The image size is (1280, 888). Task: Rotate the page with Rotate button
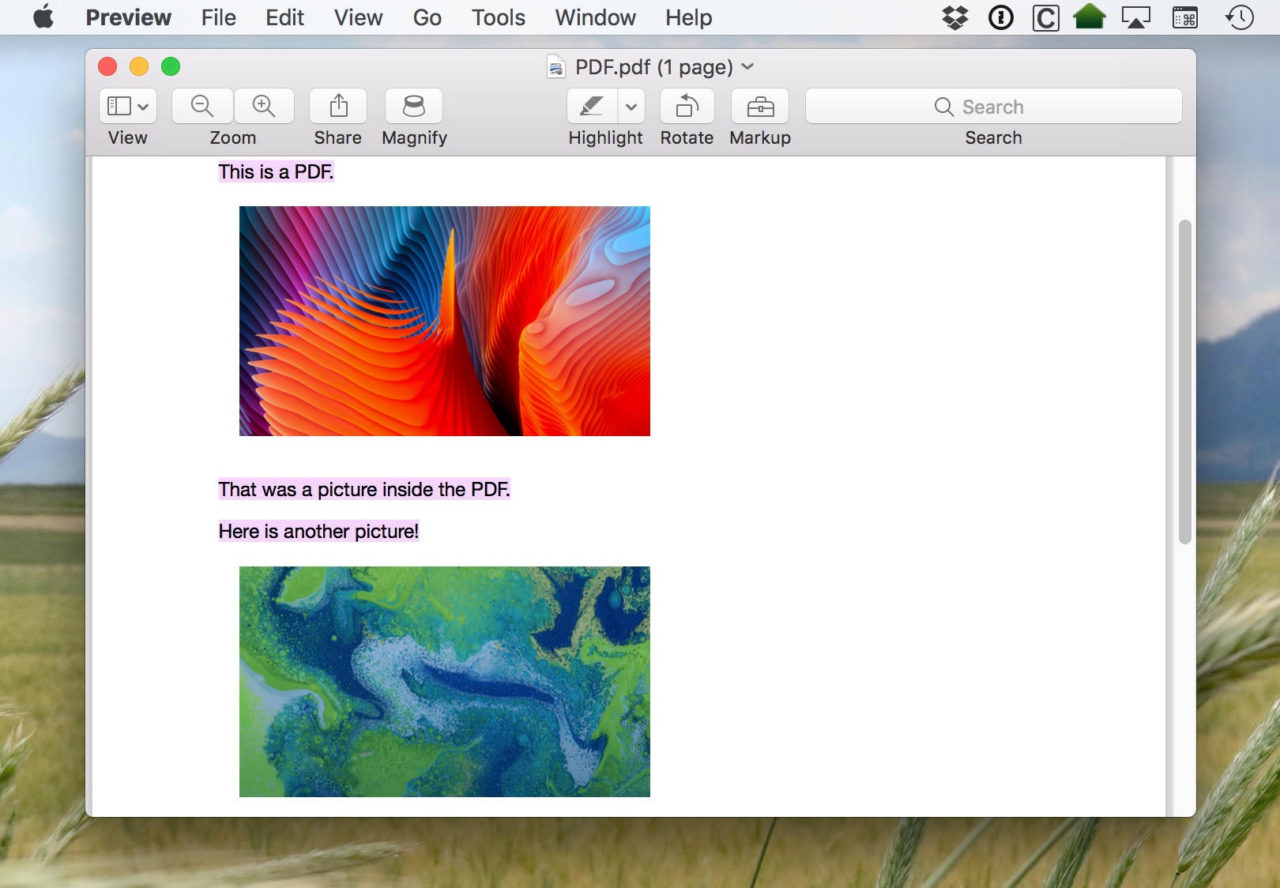pyautogui.click(x=687, y=106)
